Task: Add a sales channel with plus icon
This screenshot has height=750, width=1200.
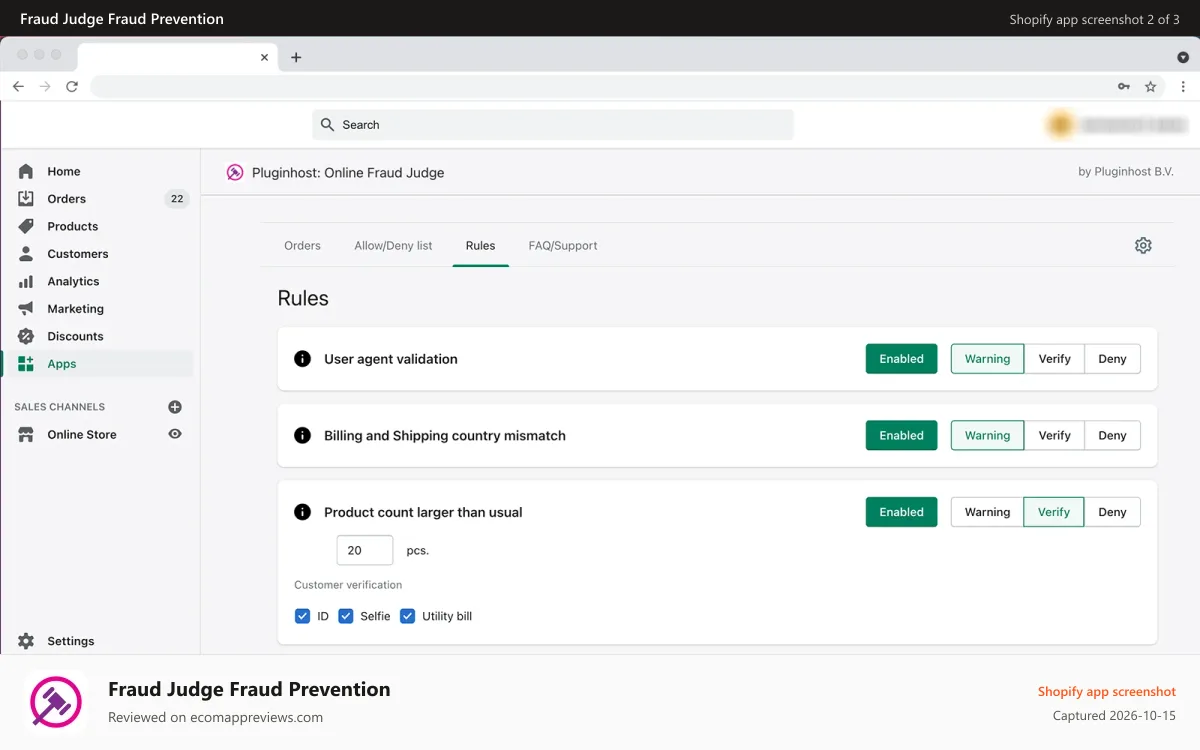Action: coord(175,407)
